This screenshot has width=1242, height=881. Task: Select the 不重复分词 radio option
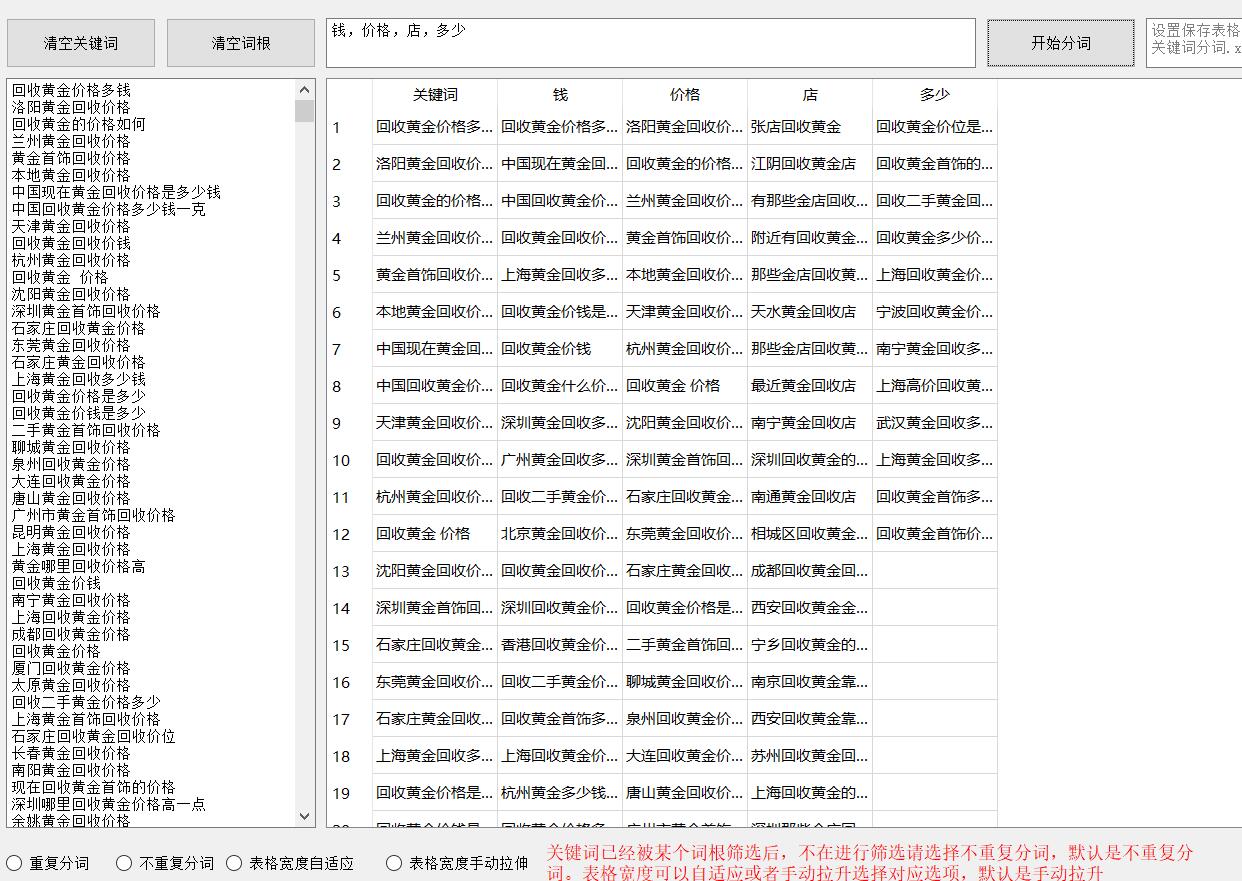click(x=124, y=862)
